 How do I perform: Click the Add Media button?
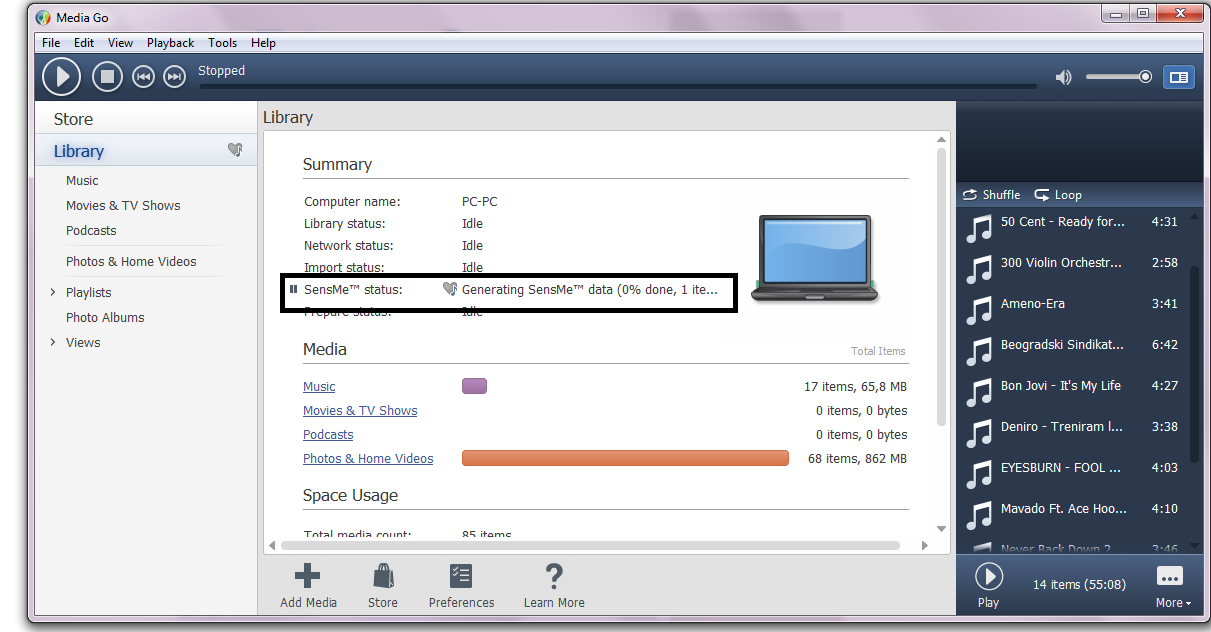click(x=308, y=586)
